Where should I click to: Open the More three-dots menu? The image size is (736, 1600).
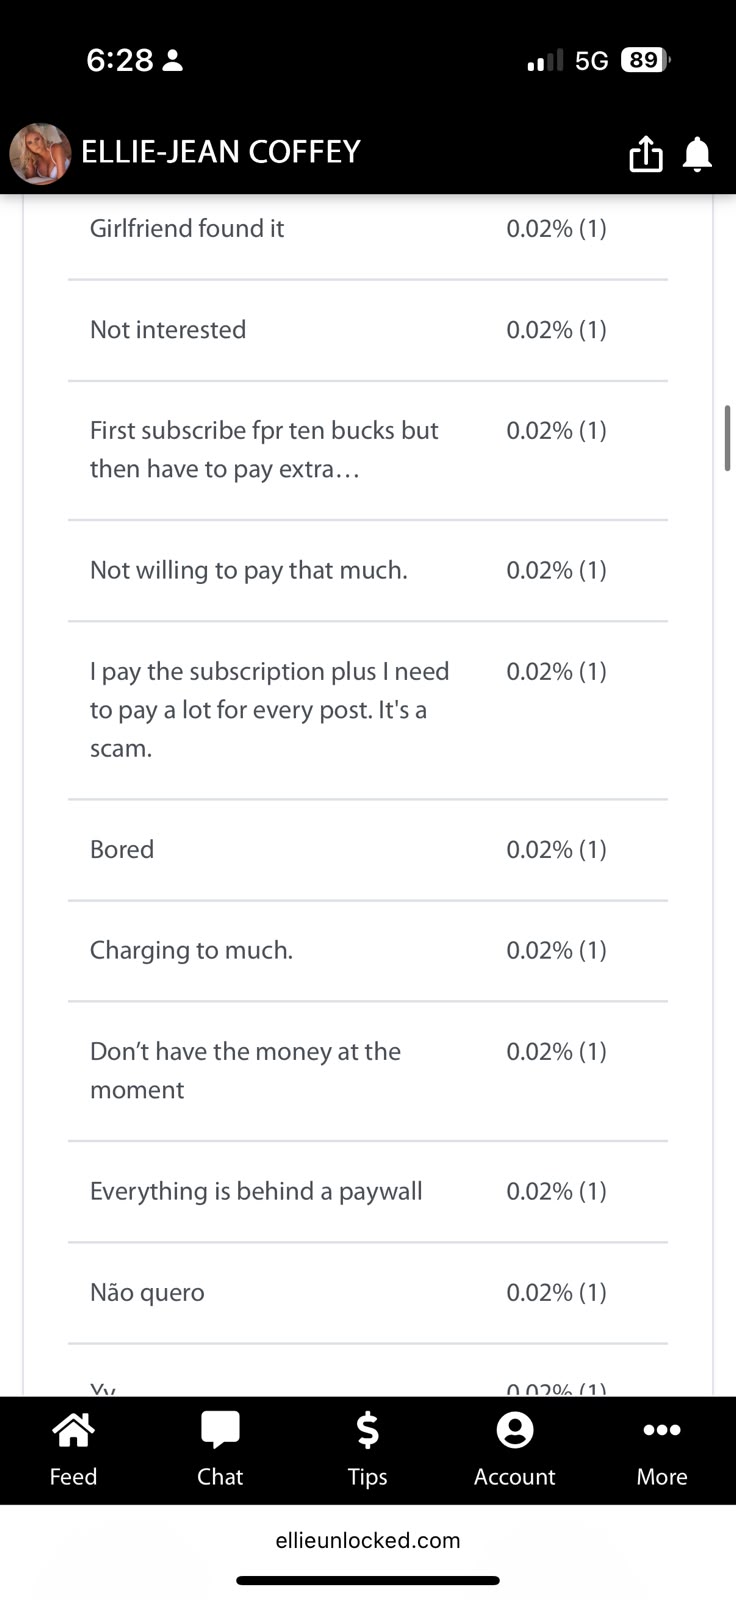(662, 1449)
